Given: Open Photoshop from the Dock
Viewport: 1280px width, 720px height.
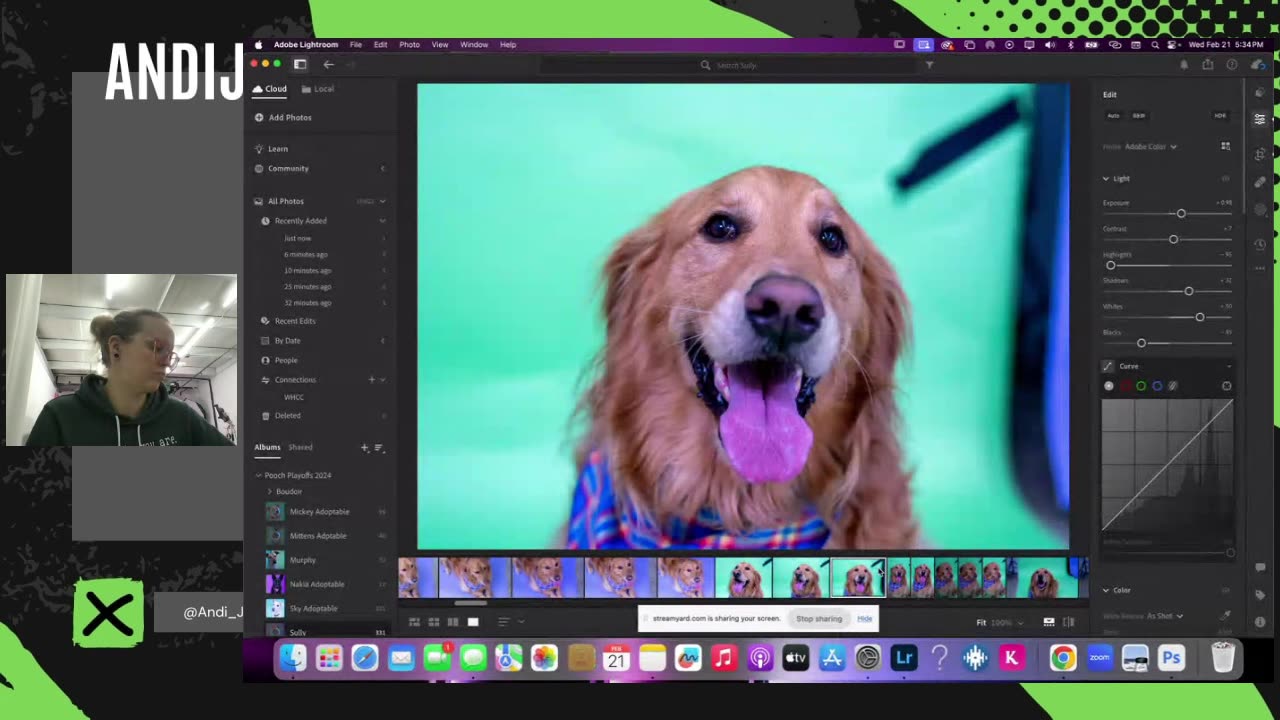Looking at the screenshot, I should [1171, 658].
